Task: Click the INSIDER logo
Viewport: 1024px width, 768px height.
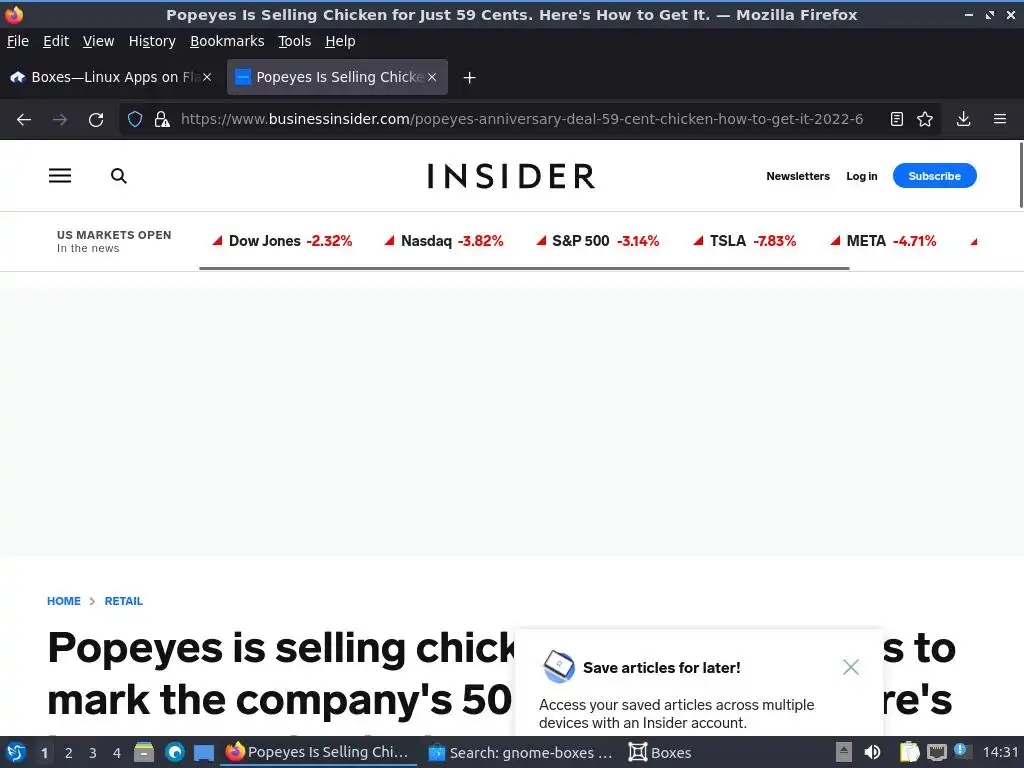Action: 511,176
